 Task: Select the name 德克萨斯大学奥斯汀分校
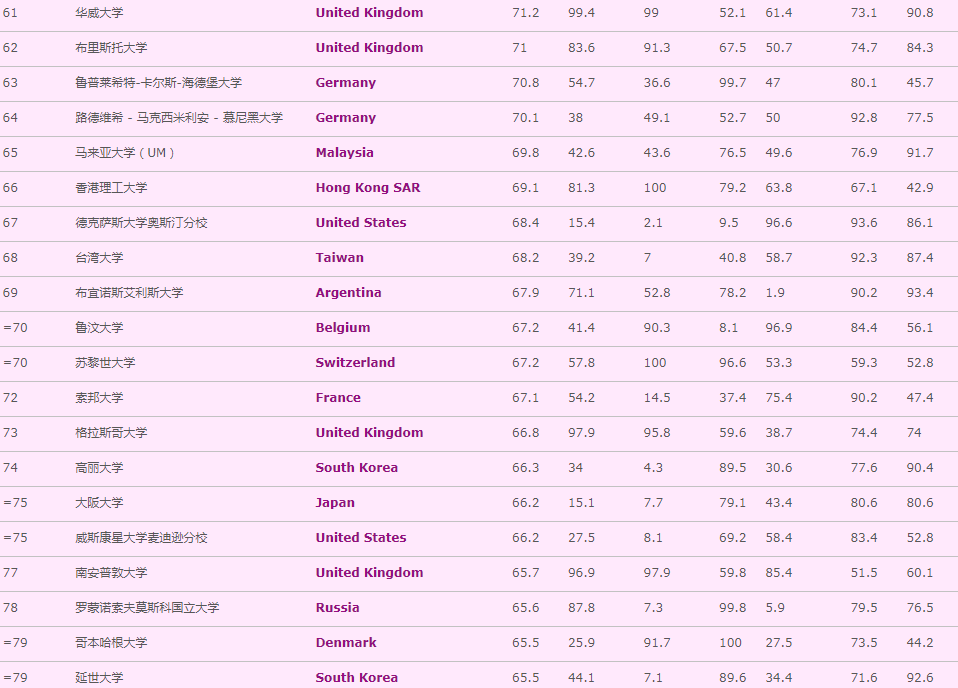[141, 222]
